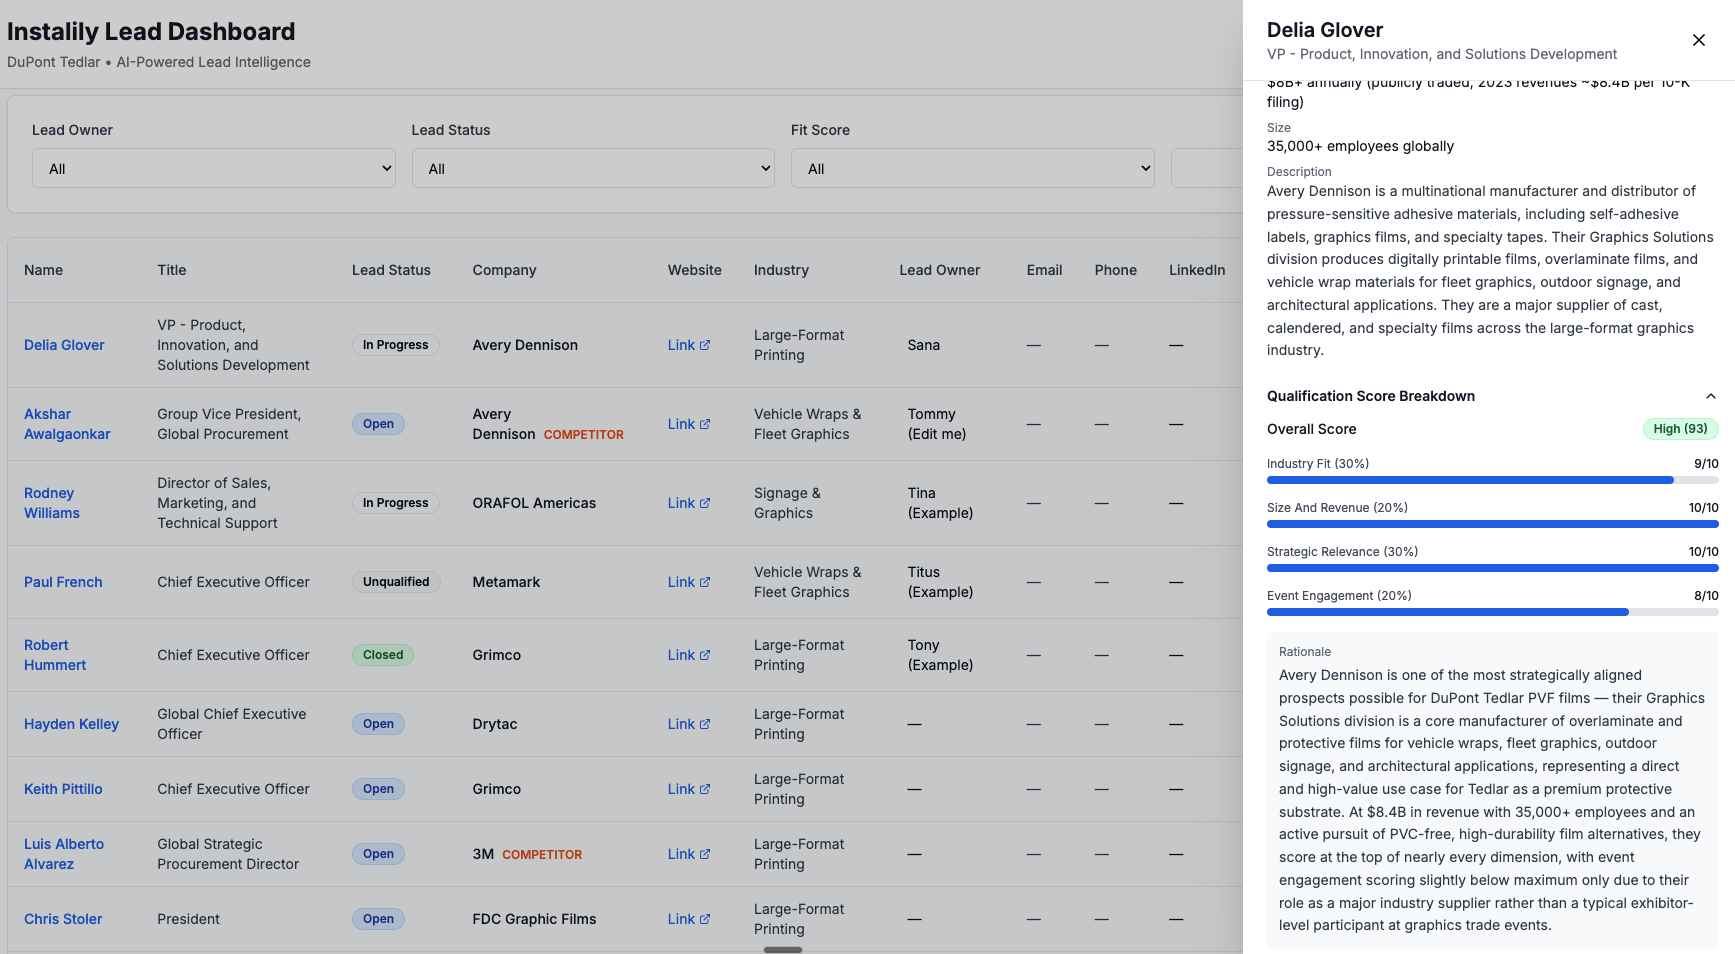Select the Chris Stoler lead name

(62, 918)
